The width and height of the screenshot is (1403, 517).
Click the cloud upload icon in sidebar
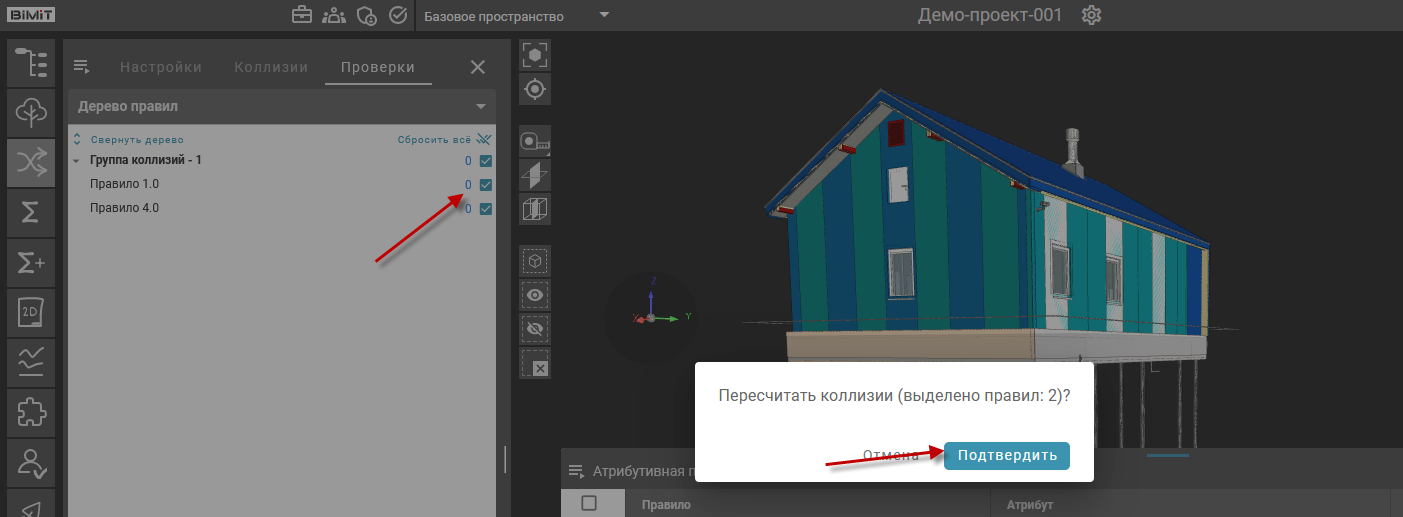(31, 111)
